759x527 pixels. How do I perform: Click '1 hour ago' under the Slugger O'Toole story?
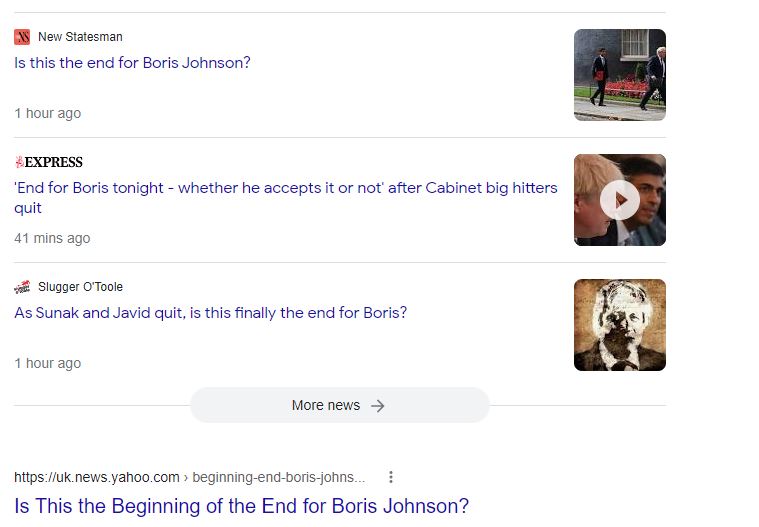[48, 363]
